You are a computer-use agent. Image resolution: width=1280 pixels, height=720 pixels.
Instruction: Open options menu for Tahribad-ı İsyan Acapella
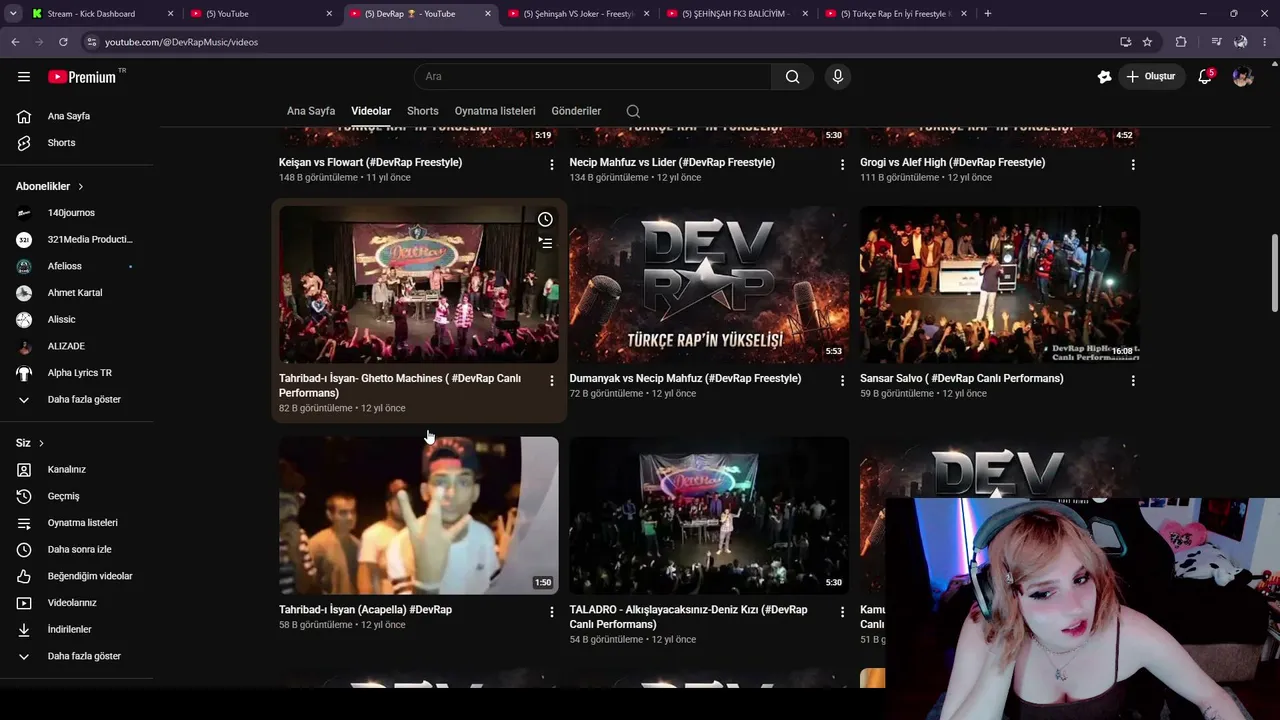click(551, 611)
